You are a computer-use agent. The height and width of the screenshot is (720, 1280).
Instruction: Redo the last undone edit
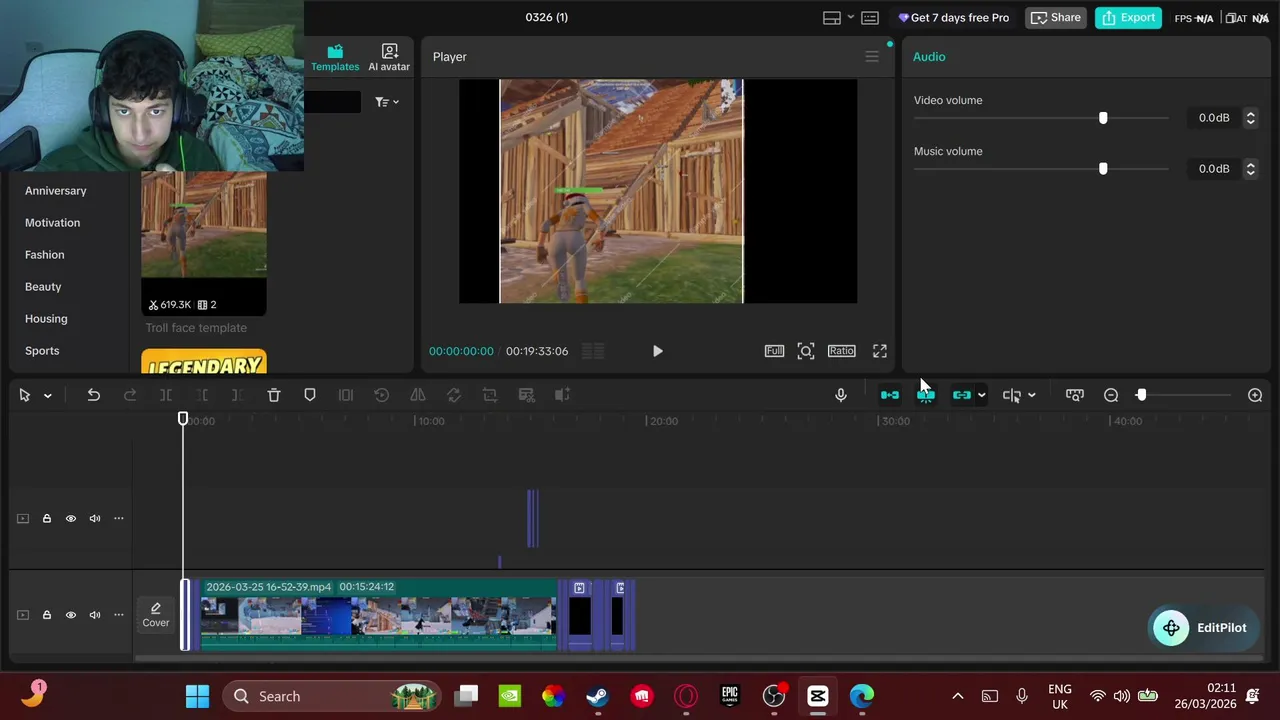130,395
